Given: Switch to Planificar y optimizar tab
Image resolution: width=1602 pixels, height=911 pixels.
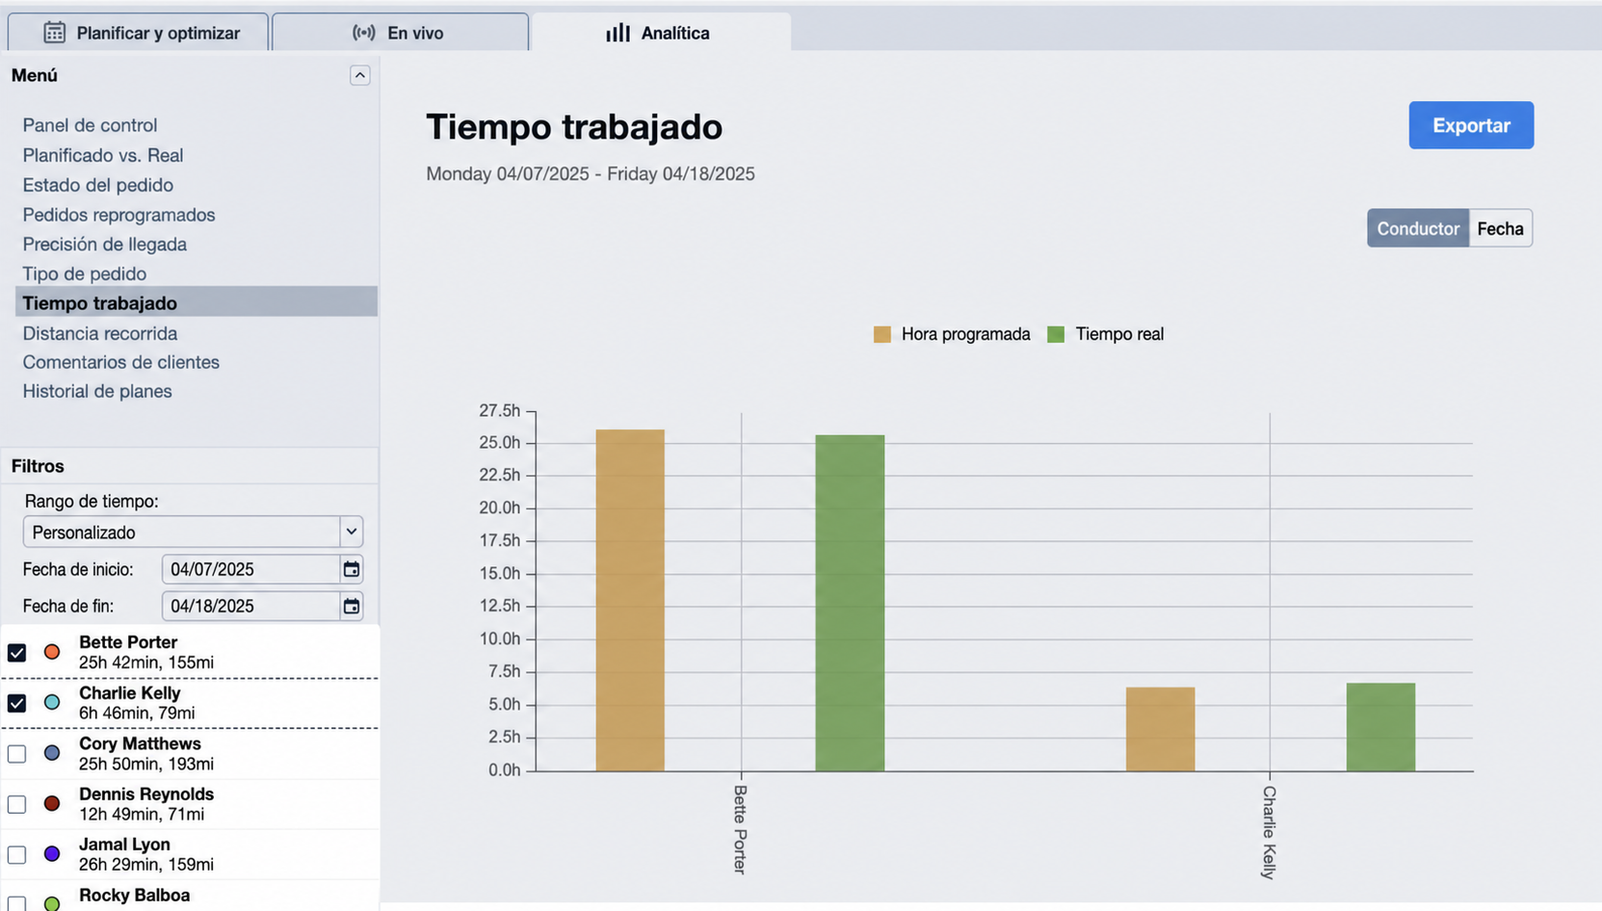Looking at the screenshot, I should tap(138, 32).
